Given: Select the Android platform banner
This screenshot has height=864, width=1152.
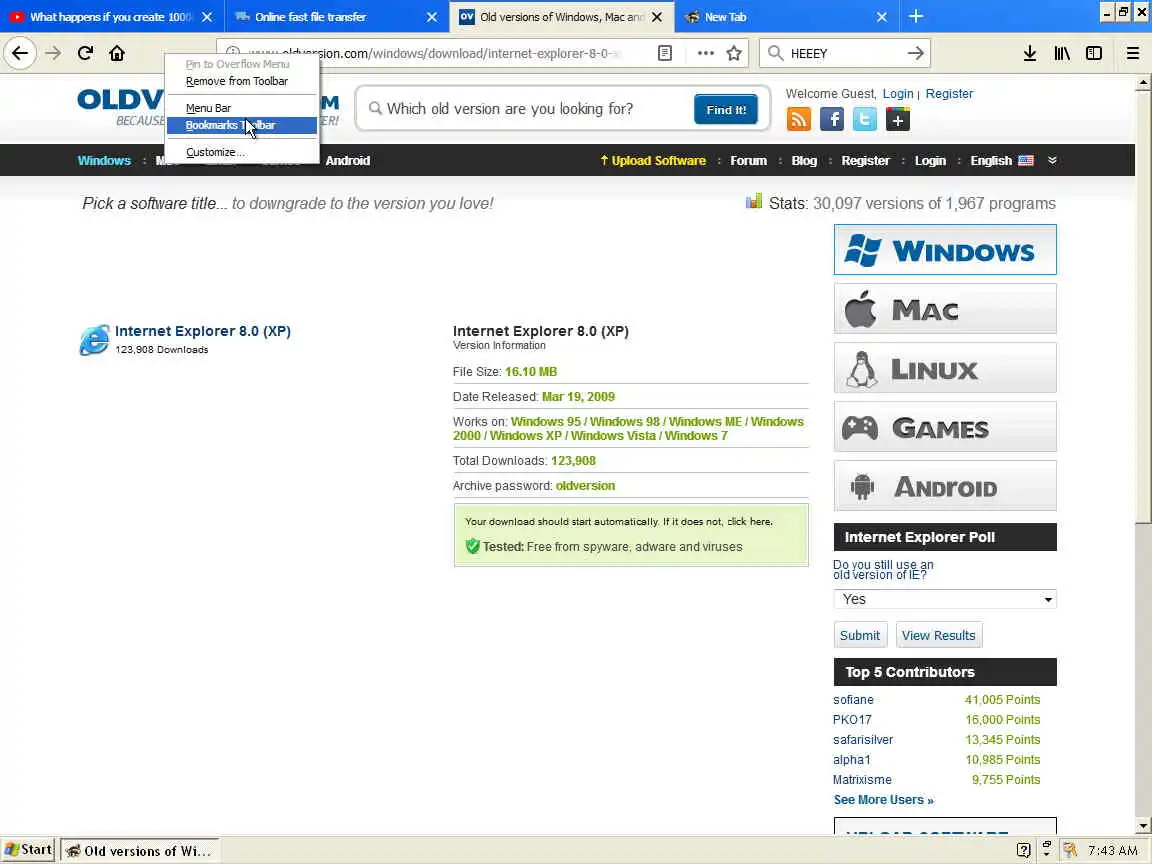Looking at the screenshot, I should click(945, 486).
